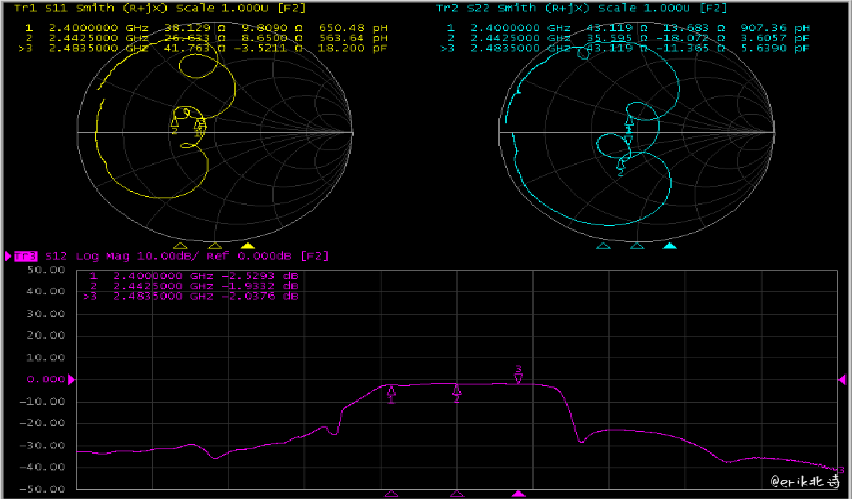This screenshot has height=499, width=852.
Task: Click first hollow yellow marker triangle under S11
Action: click(x=180, y=244)
